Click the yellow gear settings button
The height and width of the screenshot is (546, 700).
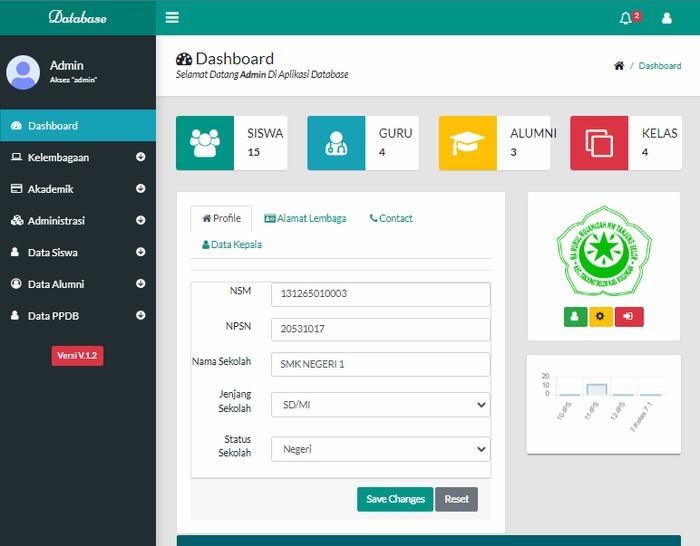coord(601,316)
